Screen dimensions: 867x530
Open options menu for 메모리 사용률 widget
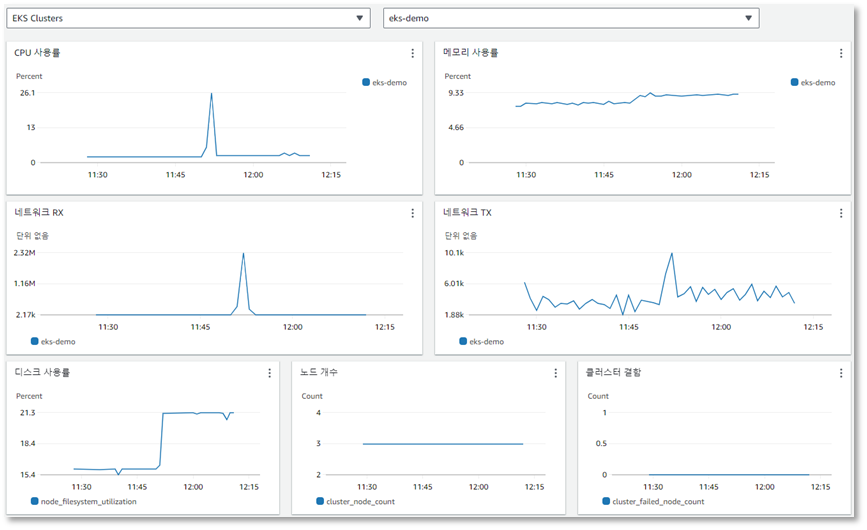[x=841, y=53]
